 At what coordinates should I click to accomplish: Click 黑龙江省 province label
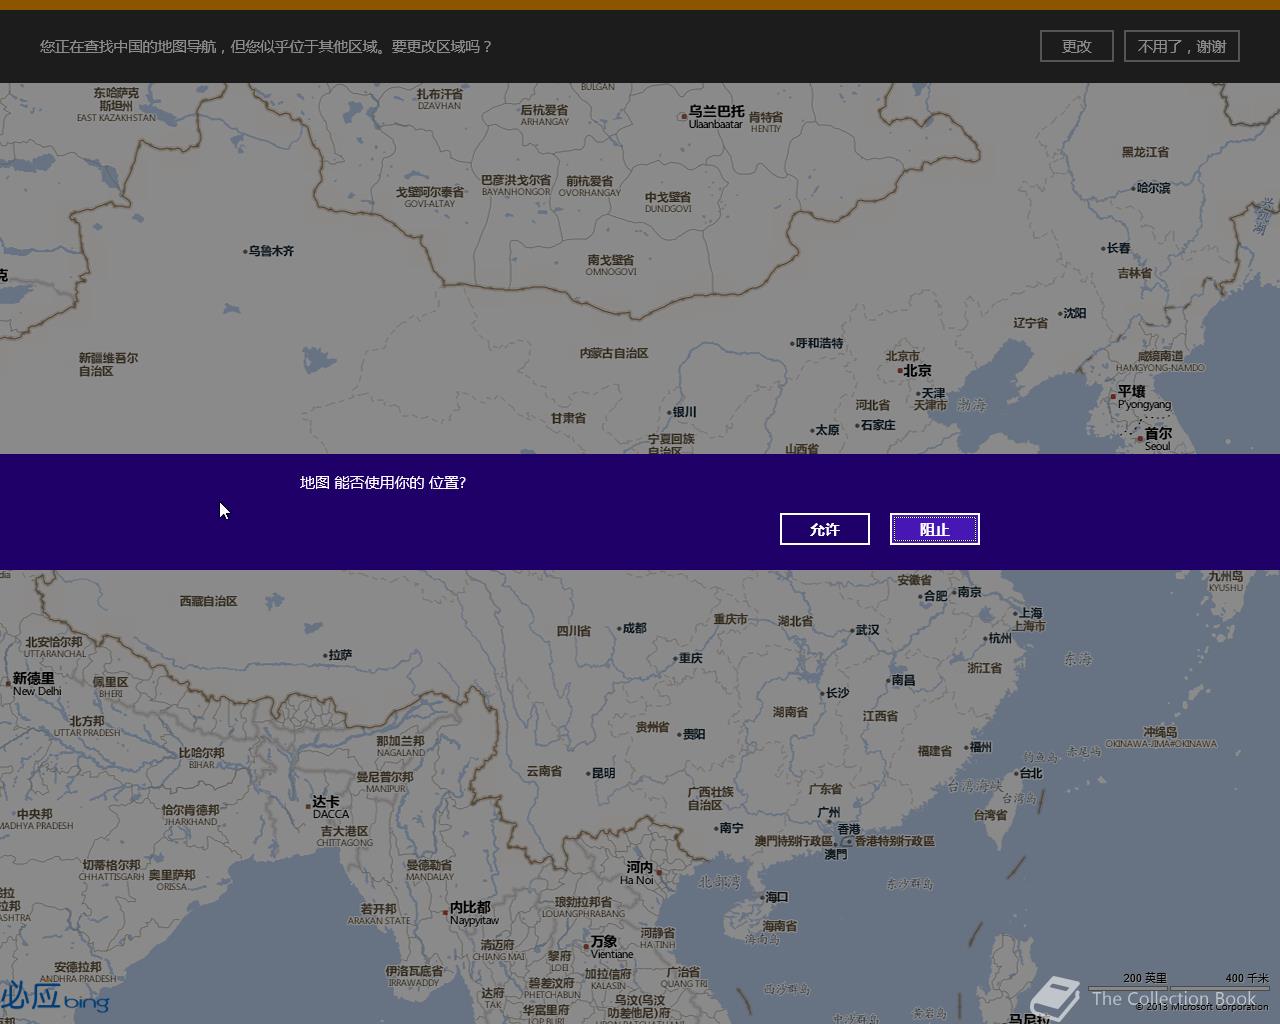[1145, 152]
